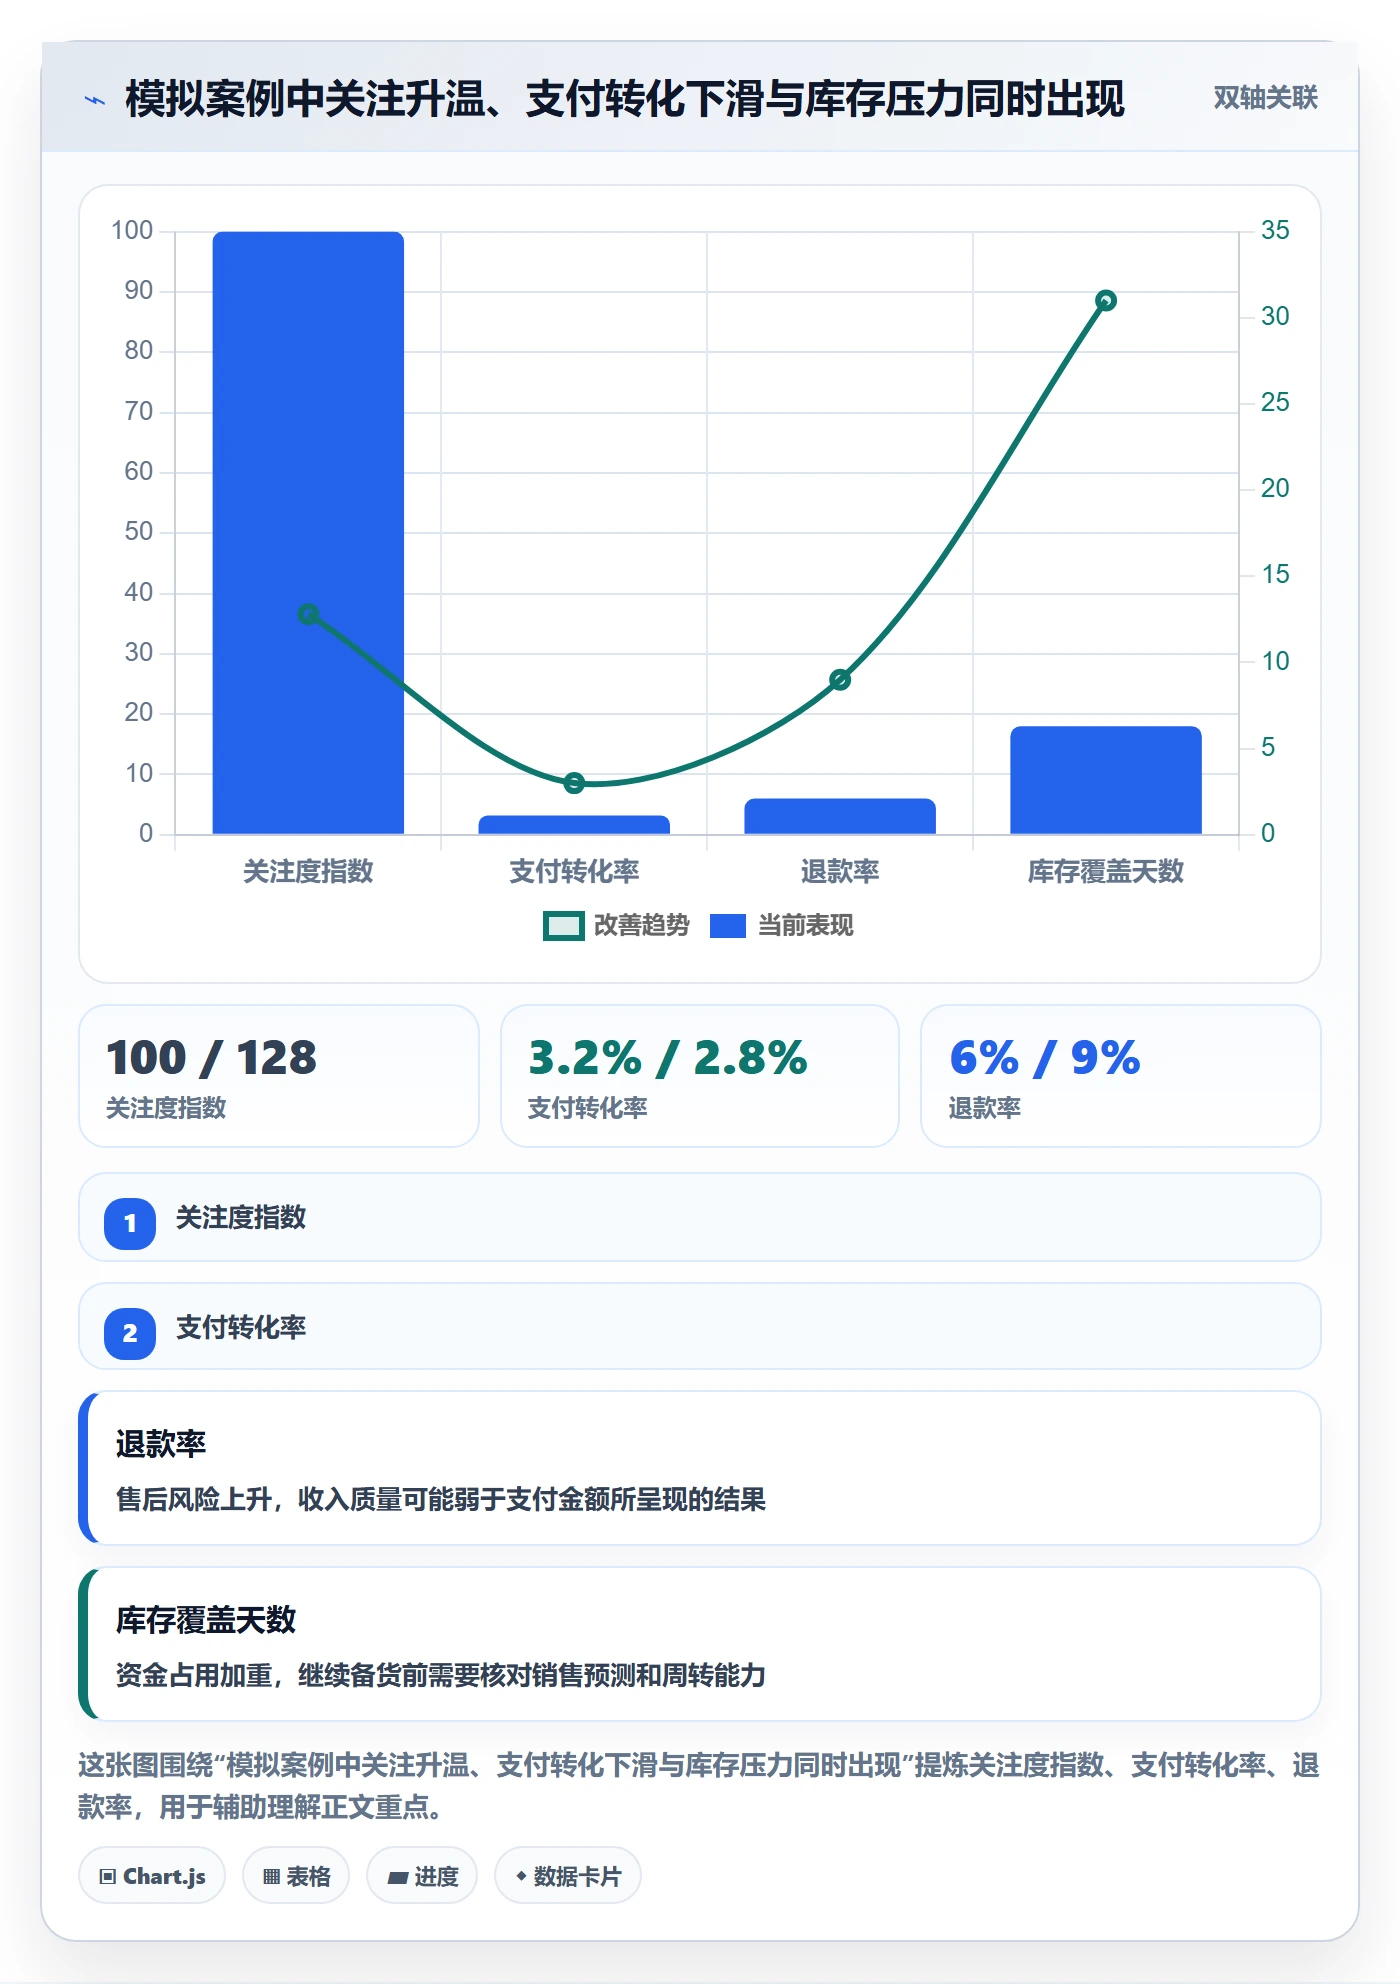Click the grid icon in the 表格 tag
This screenshot has height=1984, width=1400.
point(271,1877)
